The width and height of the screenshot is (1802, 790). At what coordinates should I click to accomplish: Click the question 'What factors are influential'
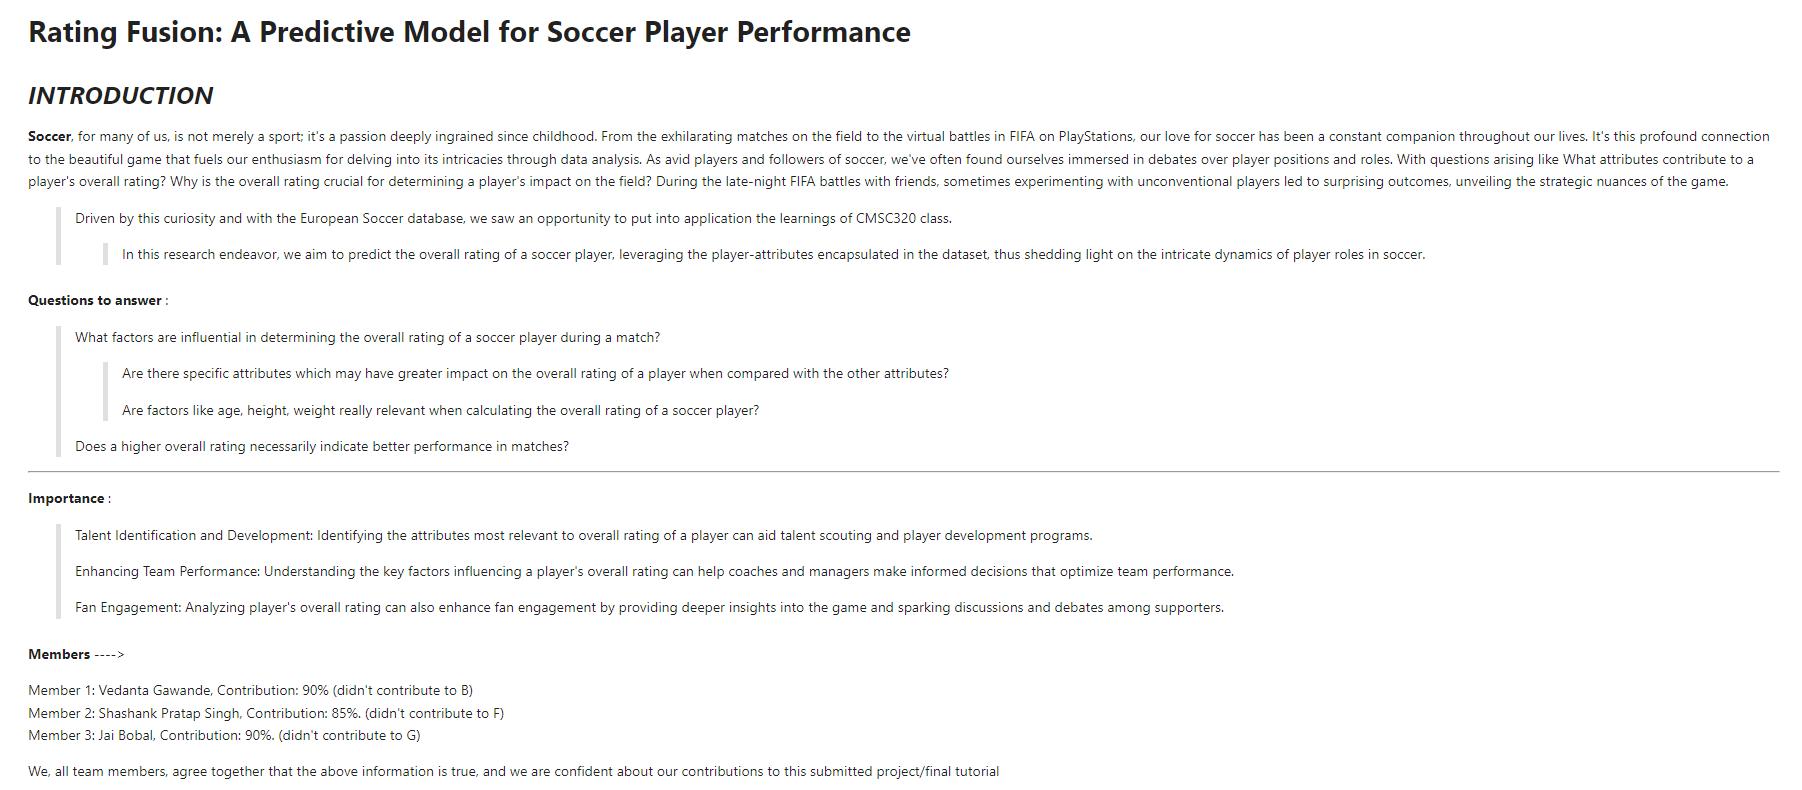[x=367, y=337]
